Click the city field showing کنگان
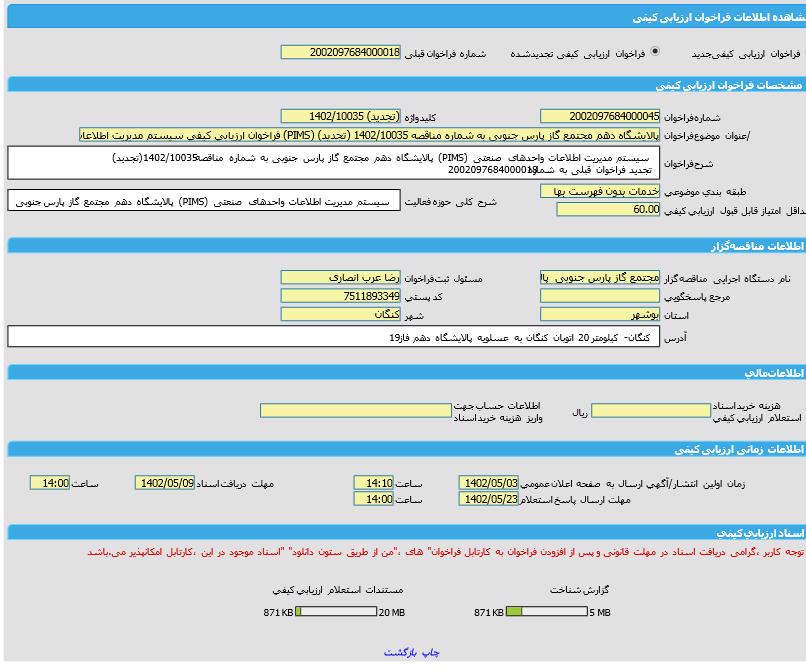This screenshot has width=806, height=670. (x=340, y=314)
